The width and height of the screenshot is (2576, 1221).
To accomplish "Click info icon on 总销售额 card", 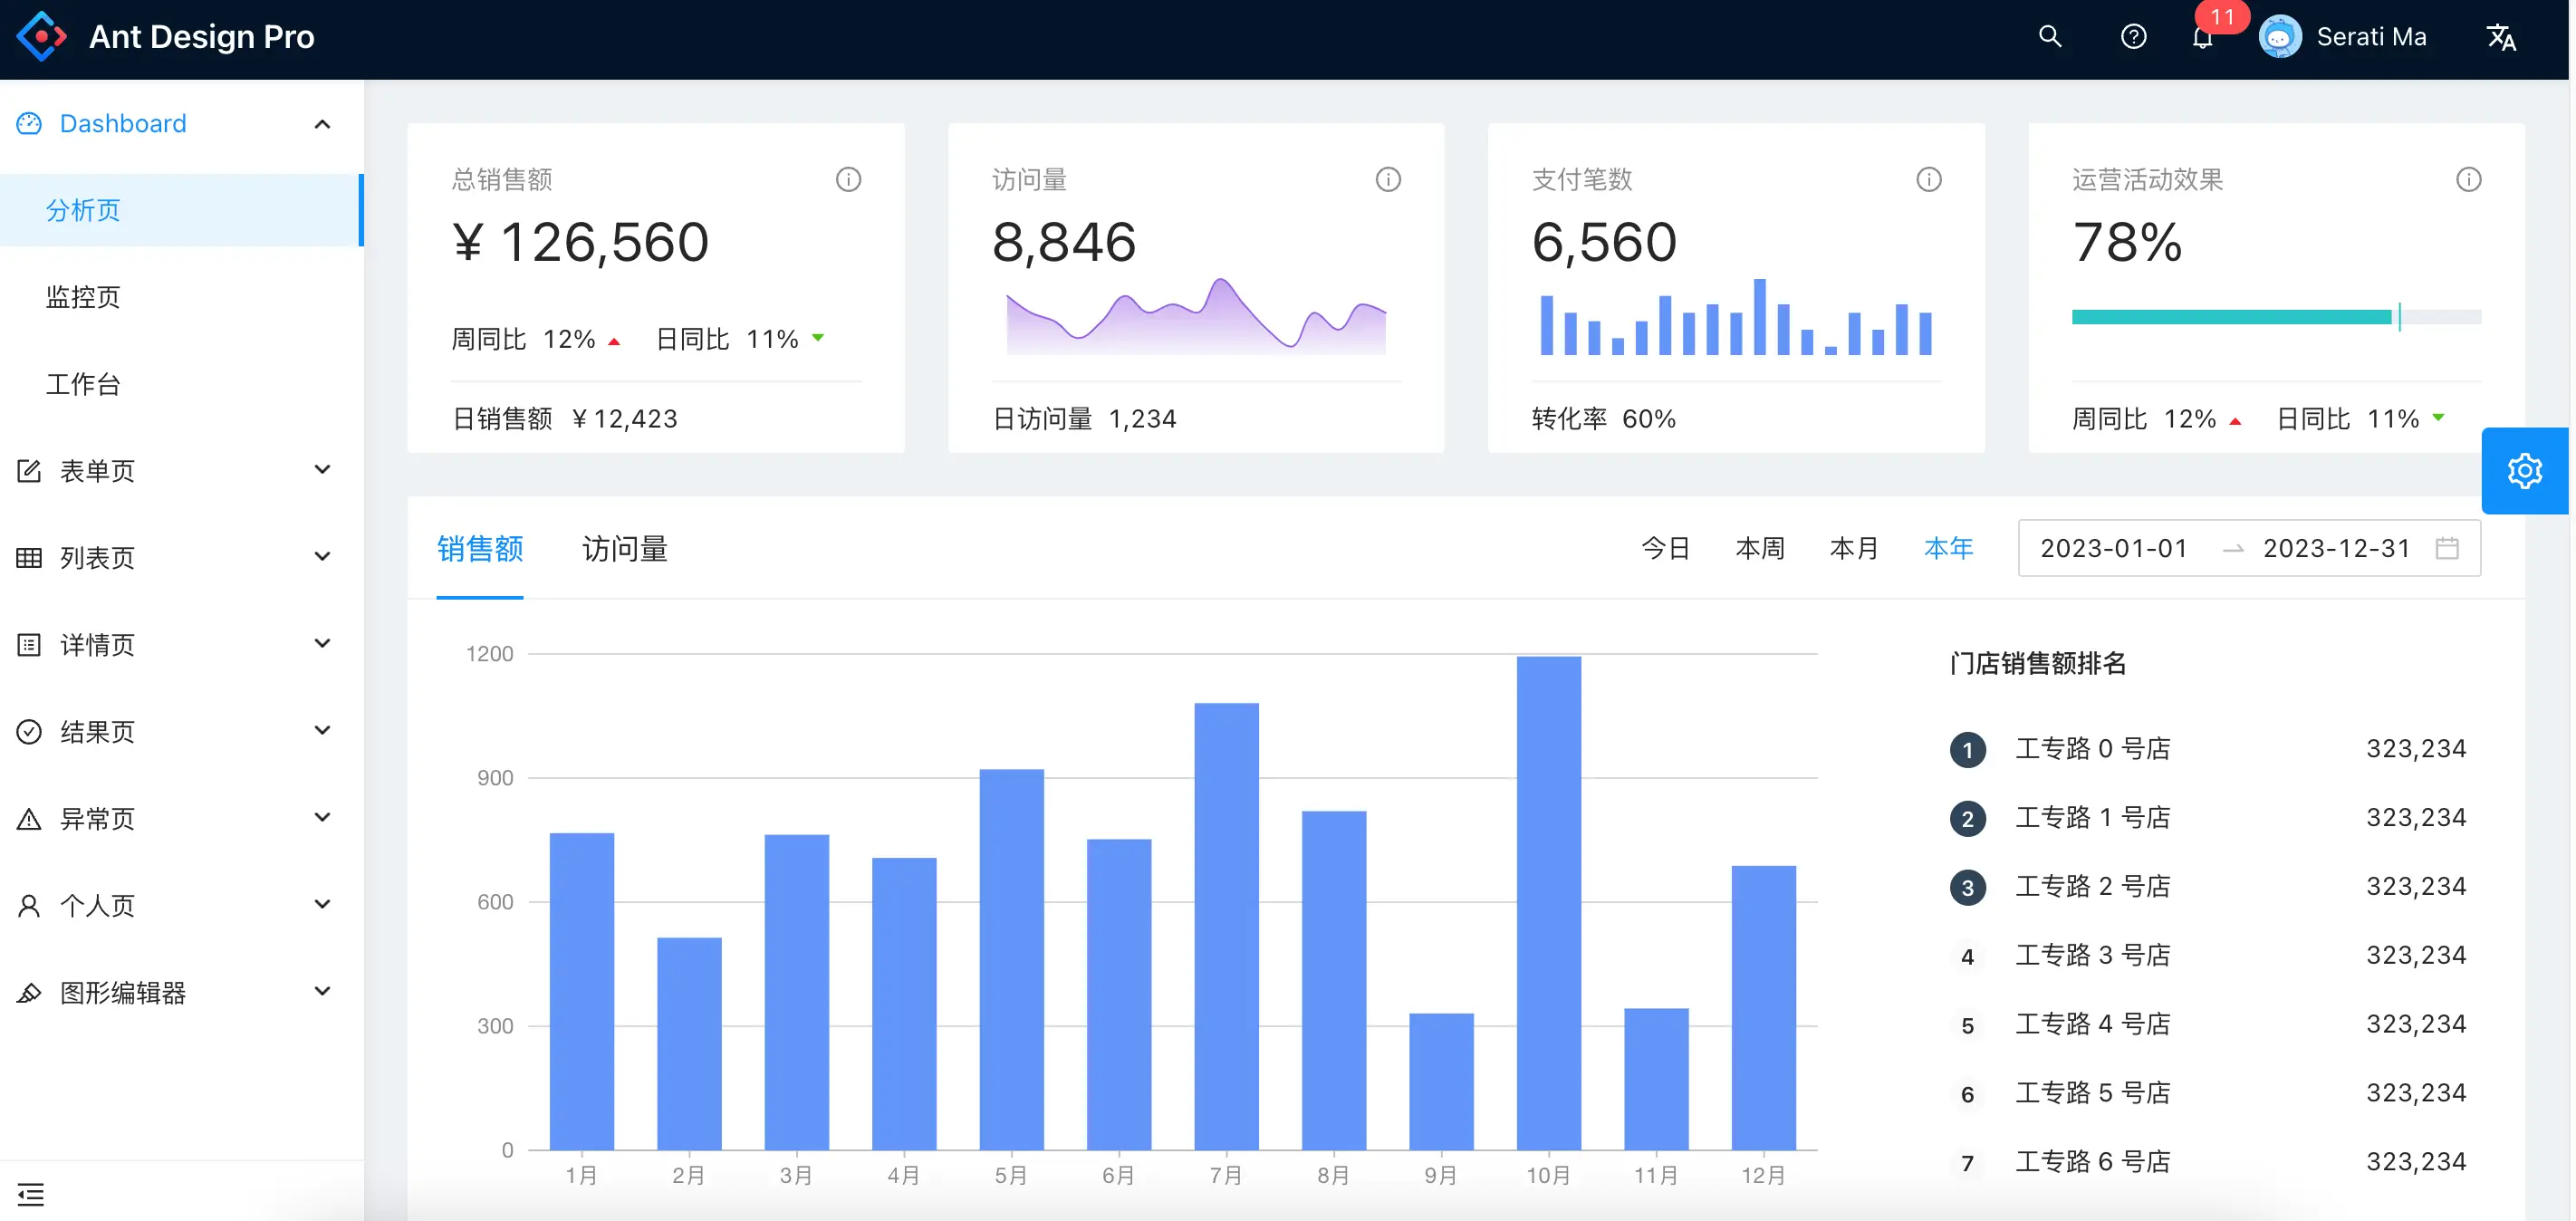I will click(848, 179).
